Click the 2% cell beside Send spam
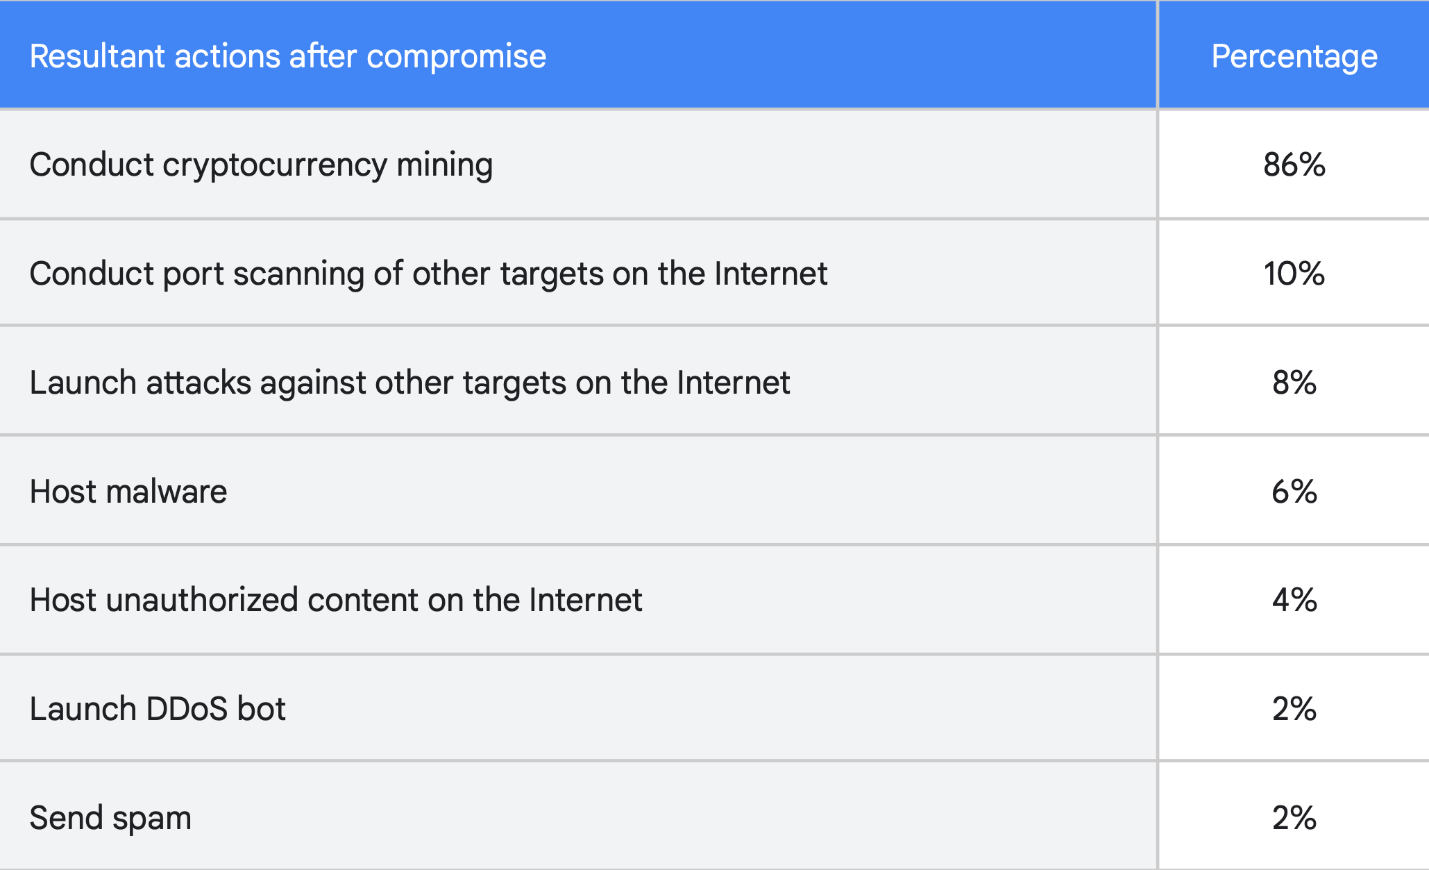This screenshot has height=870, width=1429. click(1294, 818)
